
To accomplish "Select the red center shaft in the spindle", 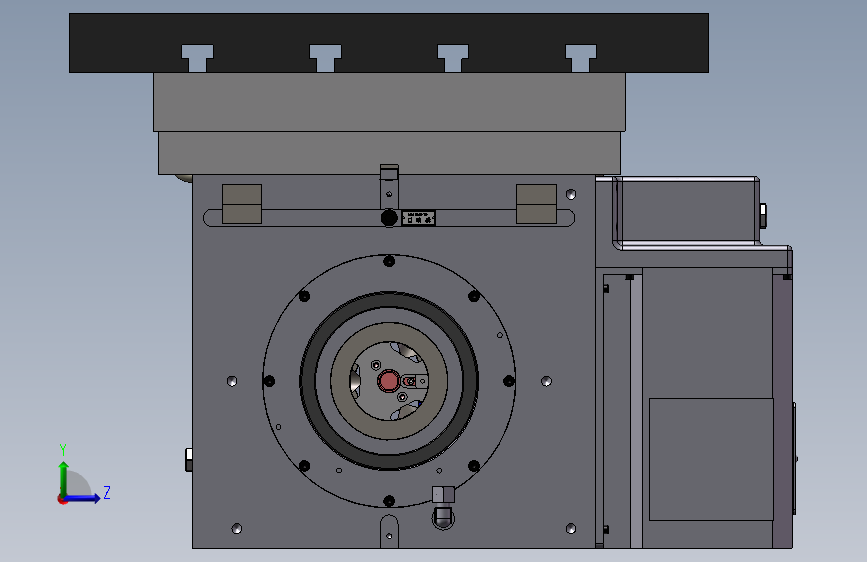I will point(389,381).
